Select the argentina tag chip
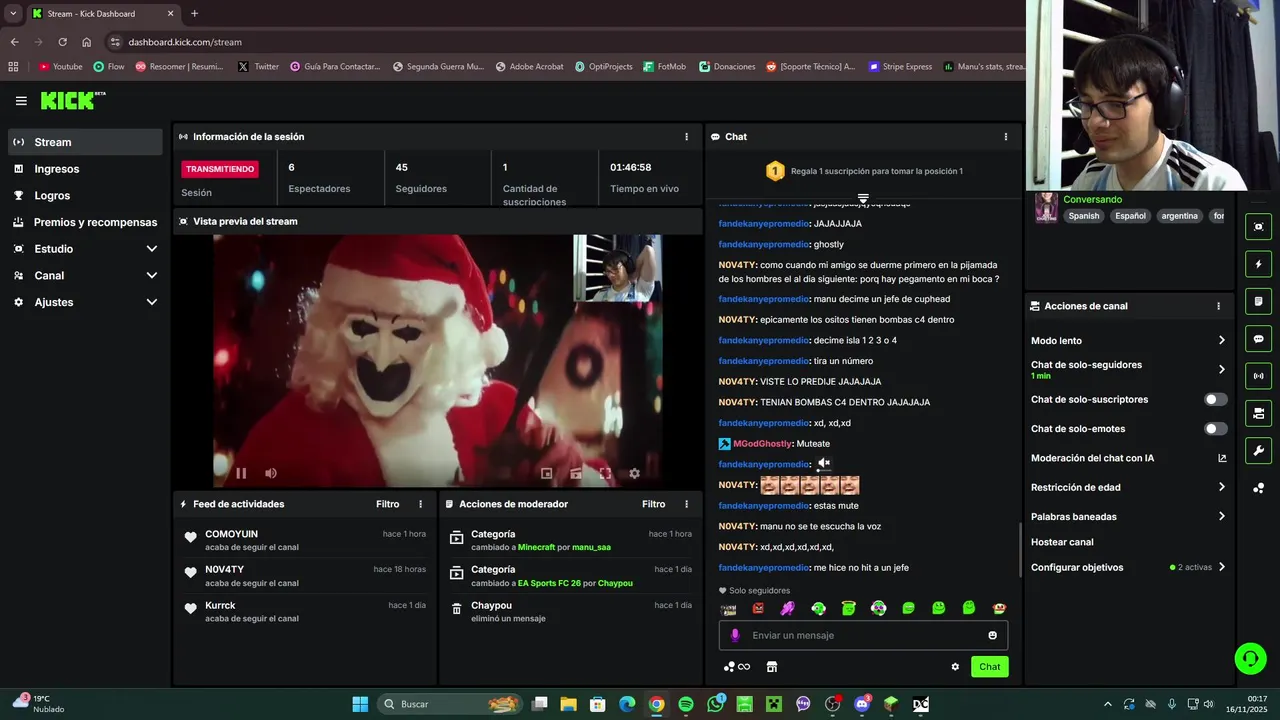Viewport: 1280px width, 720px height. tap(1179, 216)
